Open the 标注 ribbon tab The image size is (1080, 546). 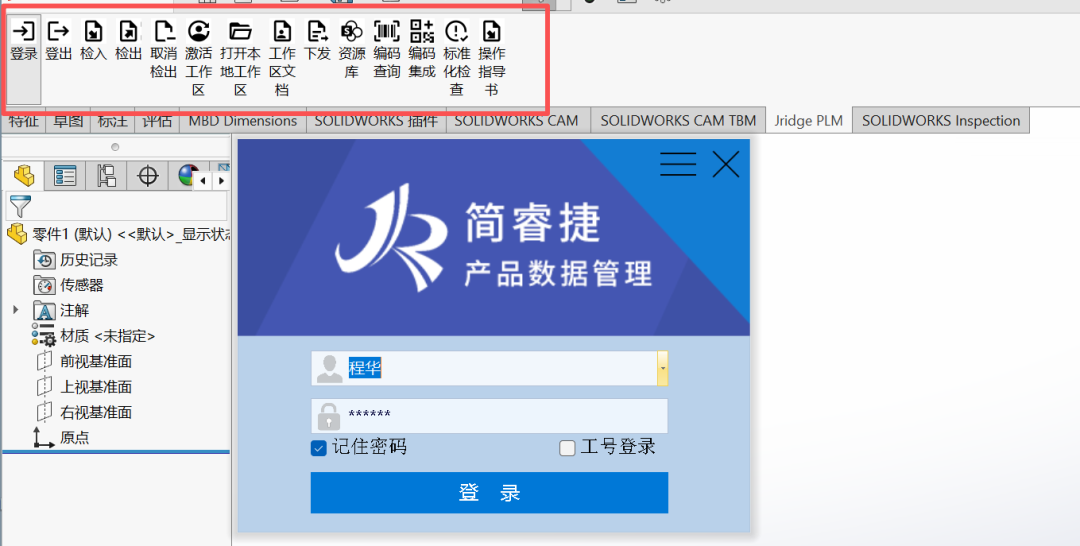click(112, 120)
